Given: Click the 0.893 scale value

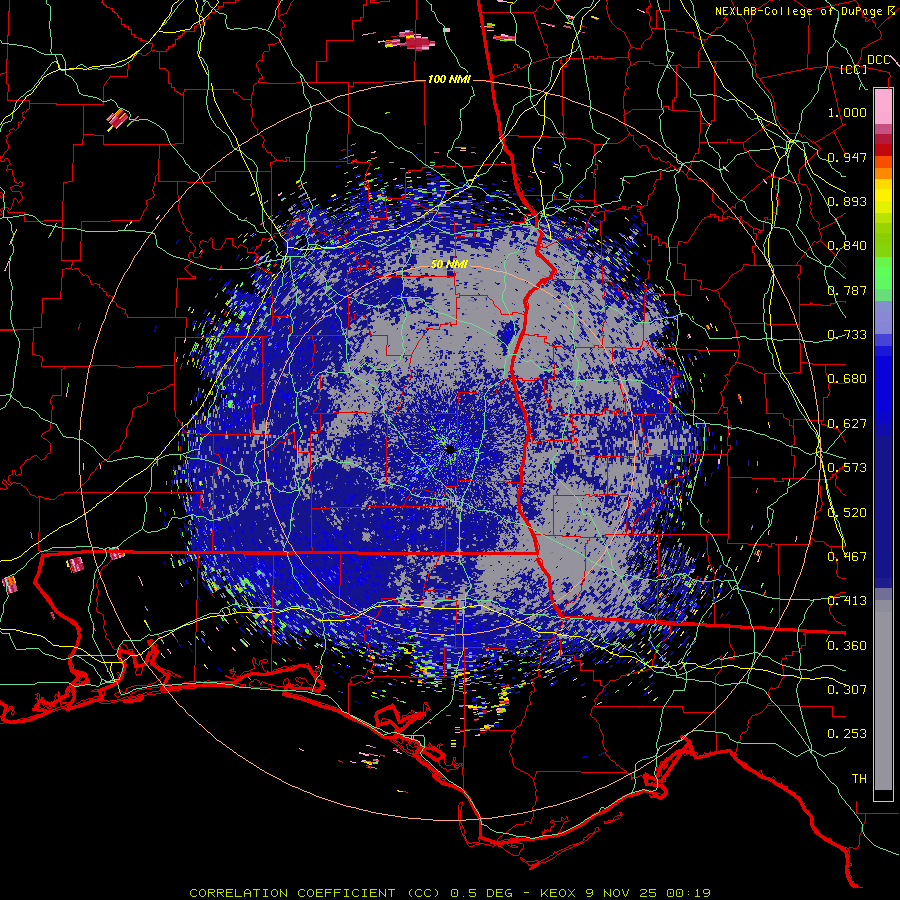Looking at the screenshot, I should click(x=847, y=201).
